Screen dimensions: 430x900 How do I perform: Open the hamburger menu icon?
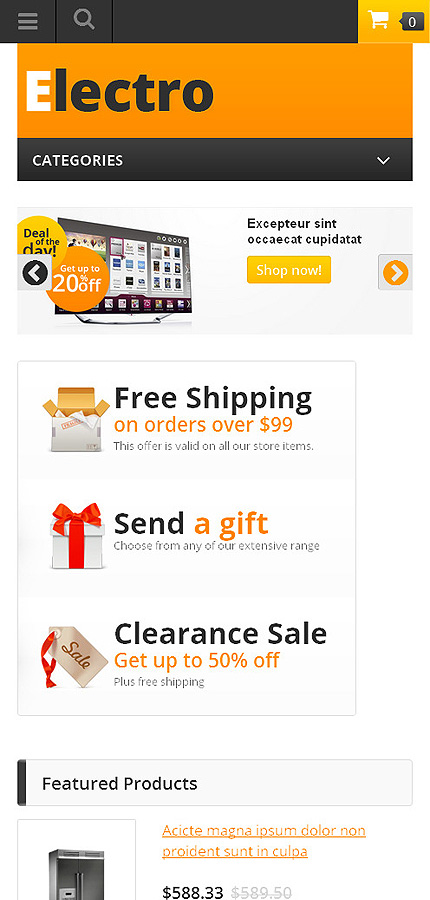pos(27,21)
